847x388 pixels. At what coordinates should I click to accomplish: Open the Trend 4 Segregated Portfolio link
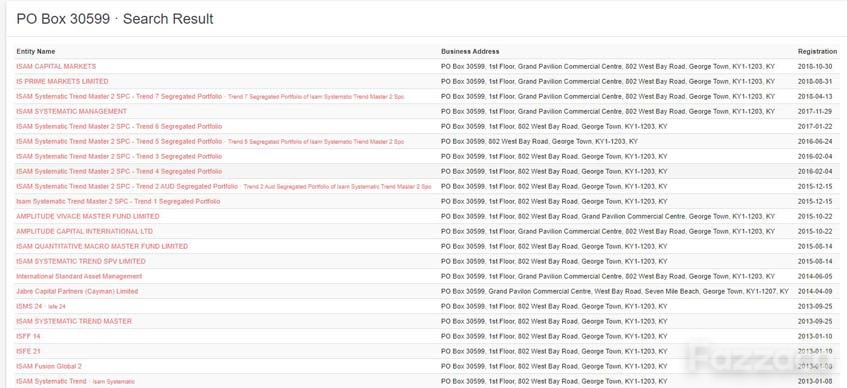pyautogui.click(x=119, y=171)
